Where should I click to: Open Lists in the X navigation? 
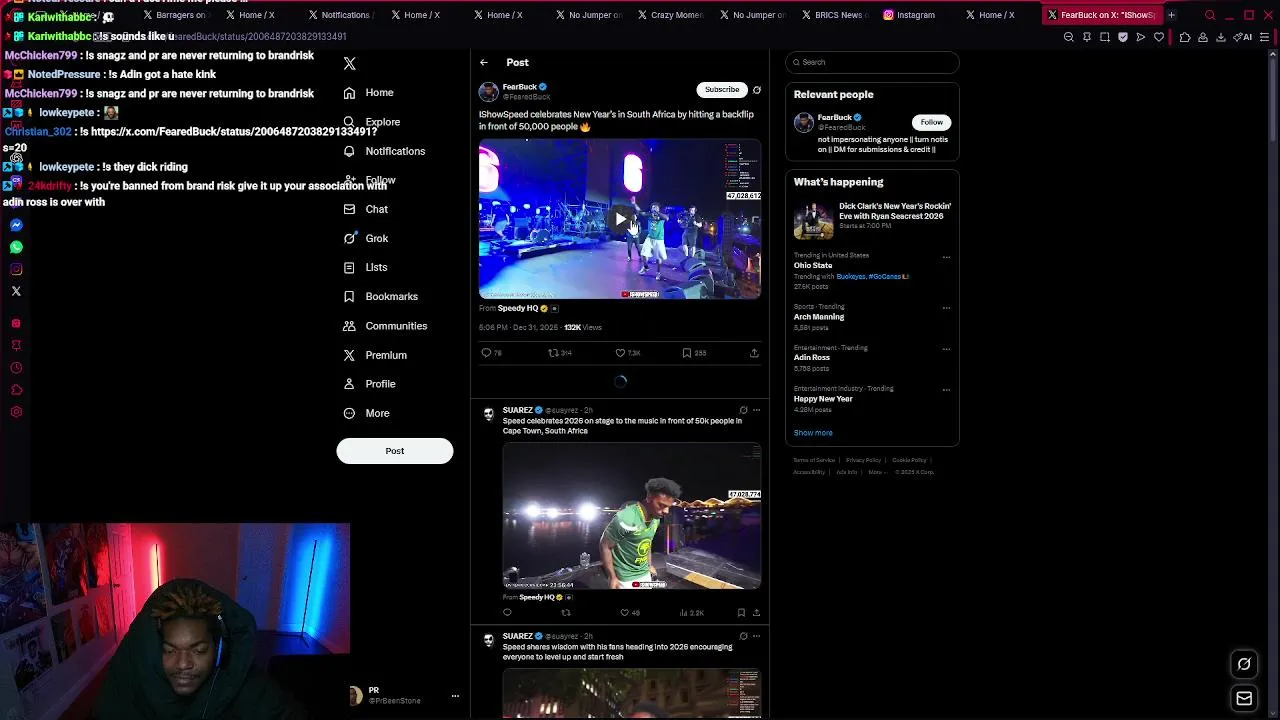[366, 267]
